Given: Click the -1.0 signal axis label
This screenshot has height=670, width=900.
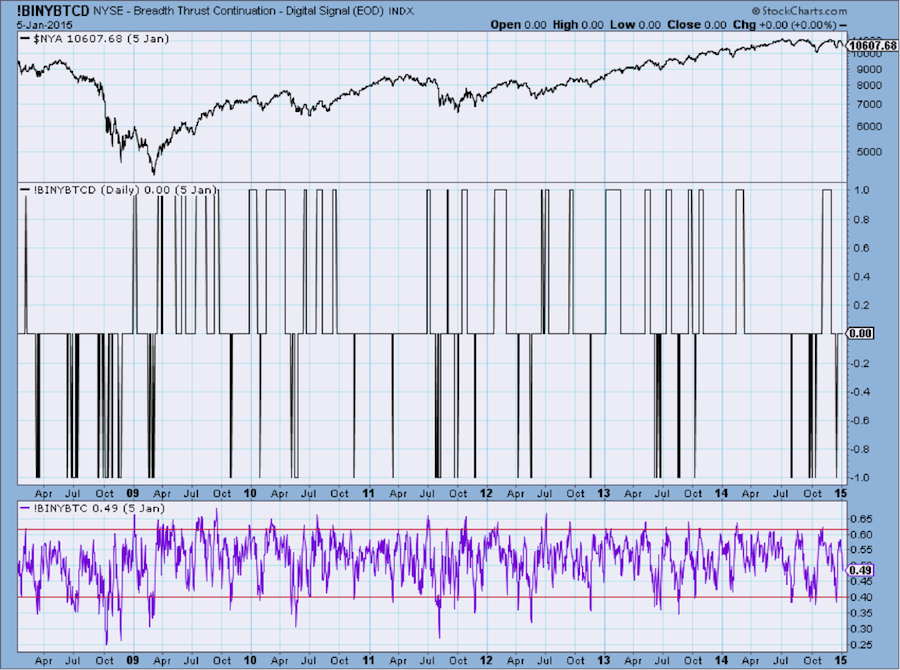Looking at the screenshot, I should pos(861,478).
